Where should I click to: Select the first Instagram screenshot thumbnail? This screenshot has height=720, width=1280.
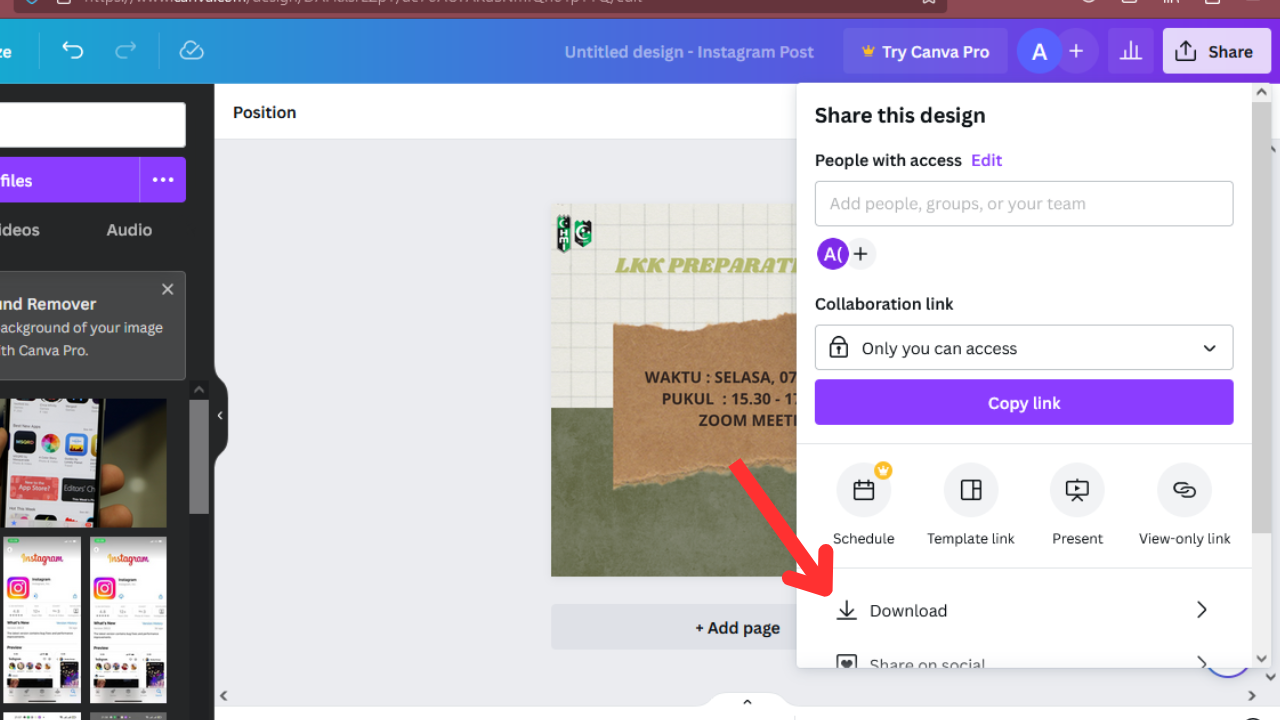(41, 620)
